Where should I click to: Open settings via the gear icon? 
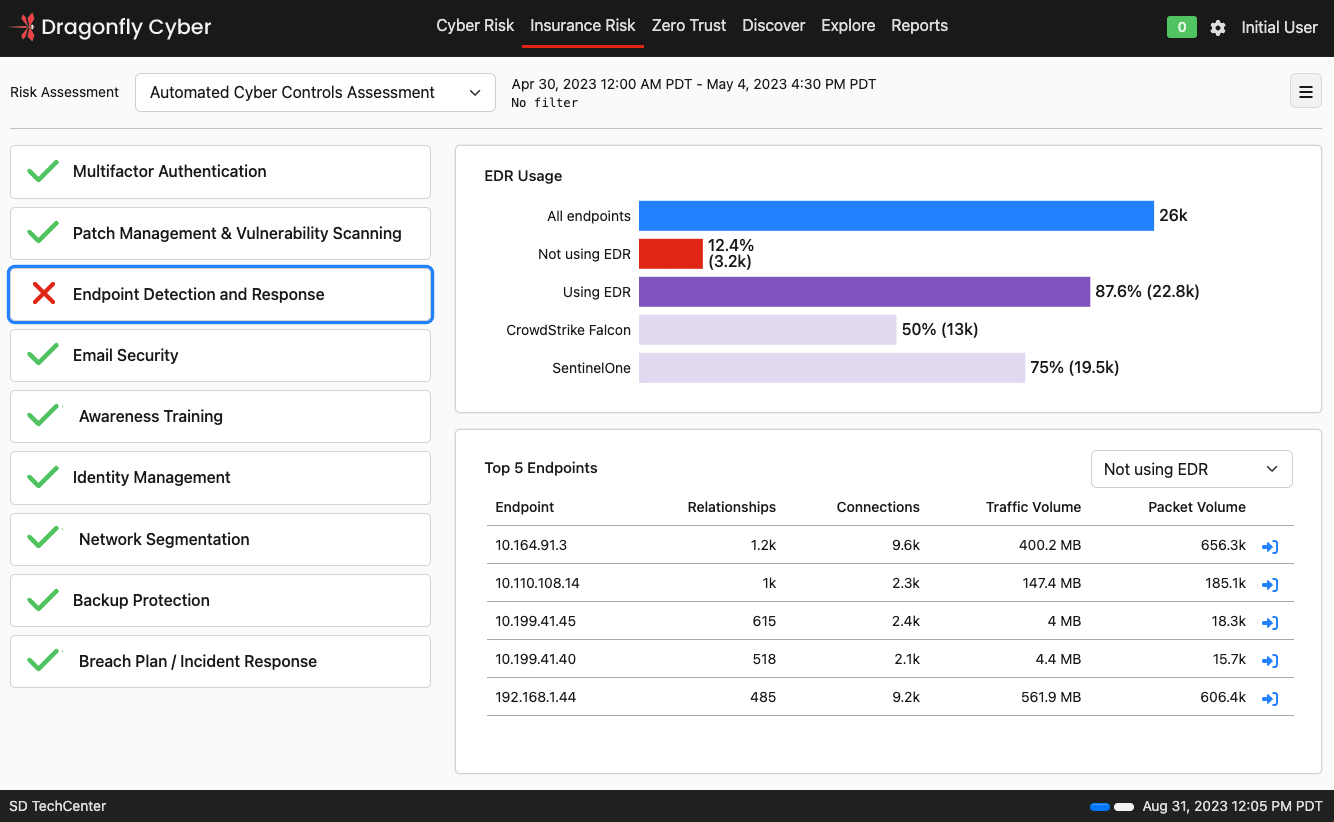coord(1217,28)
